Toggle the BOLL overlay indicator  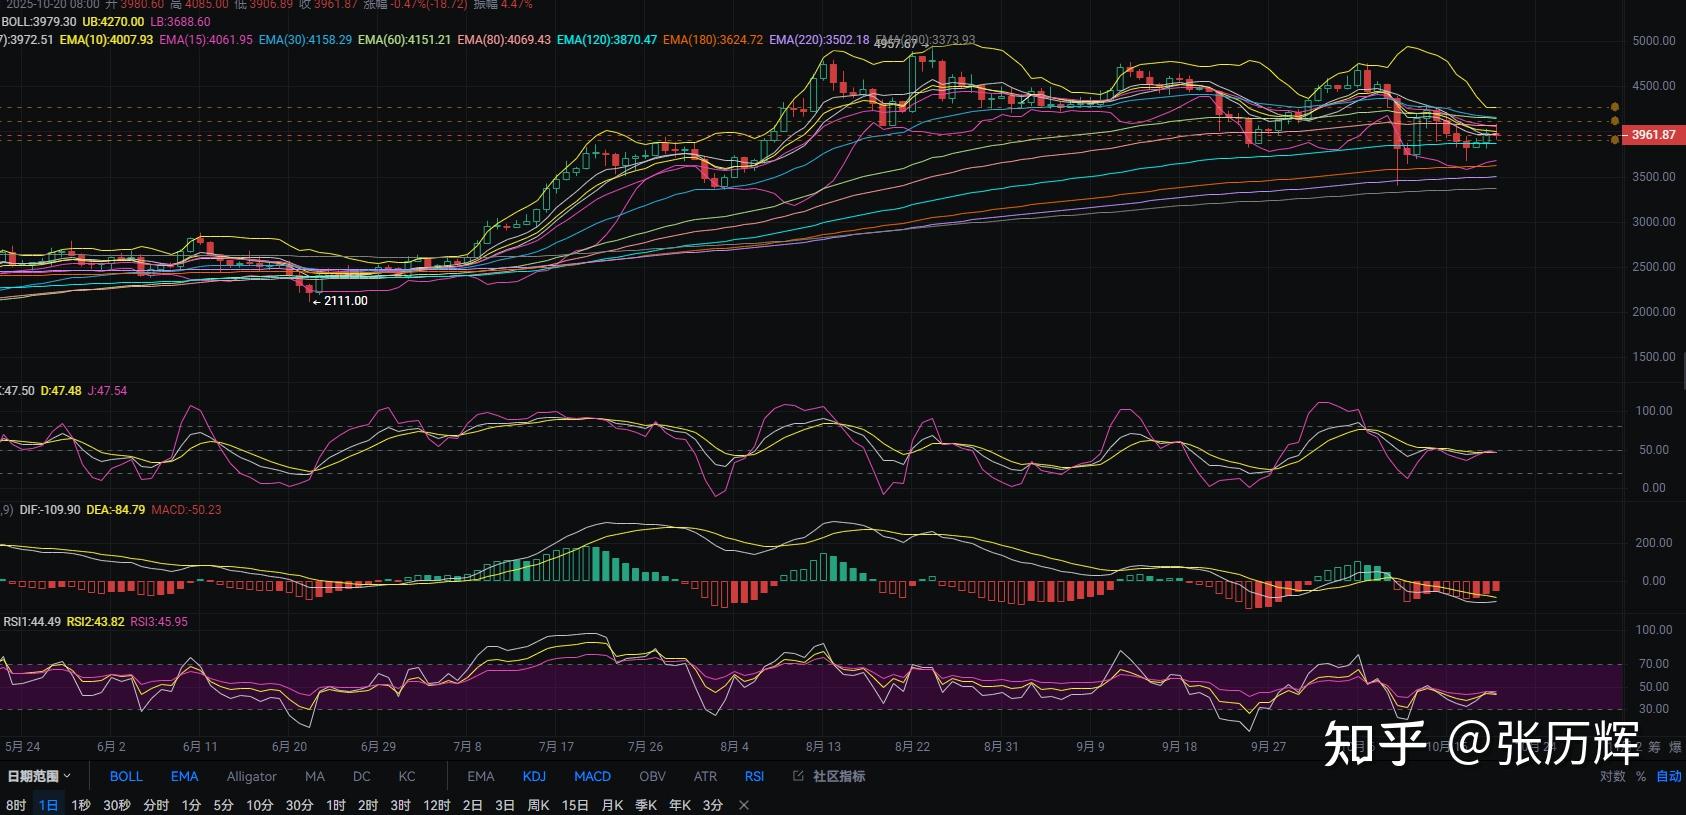(126, 776)
